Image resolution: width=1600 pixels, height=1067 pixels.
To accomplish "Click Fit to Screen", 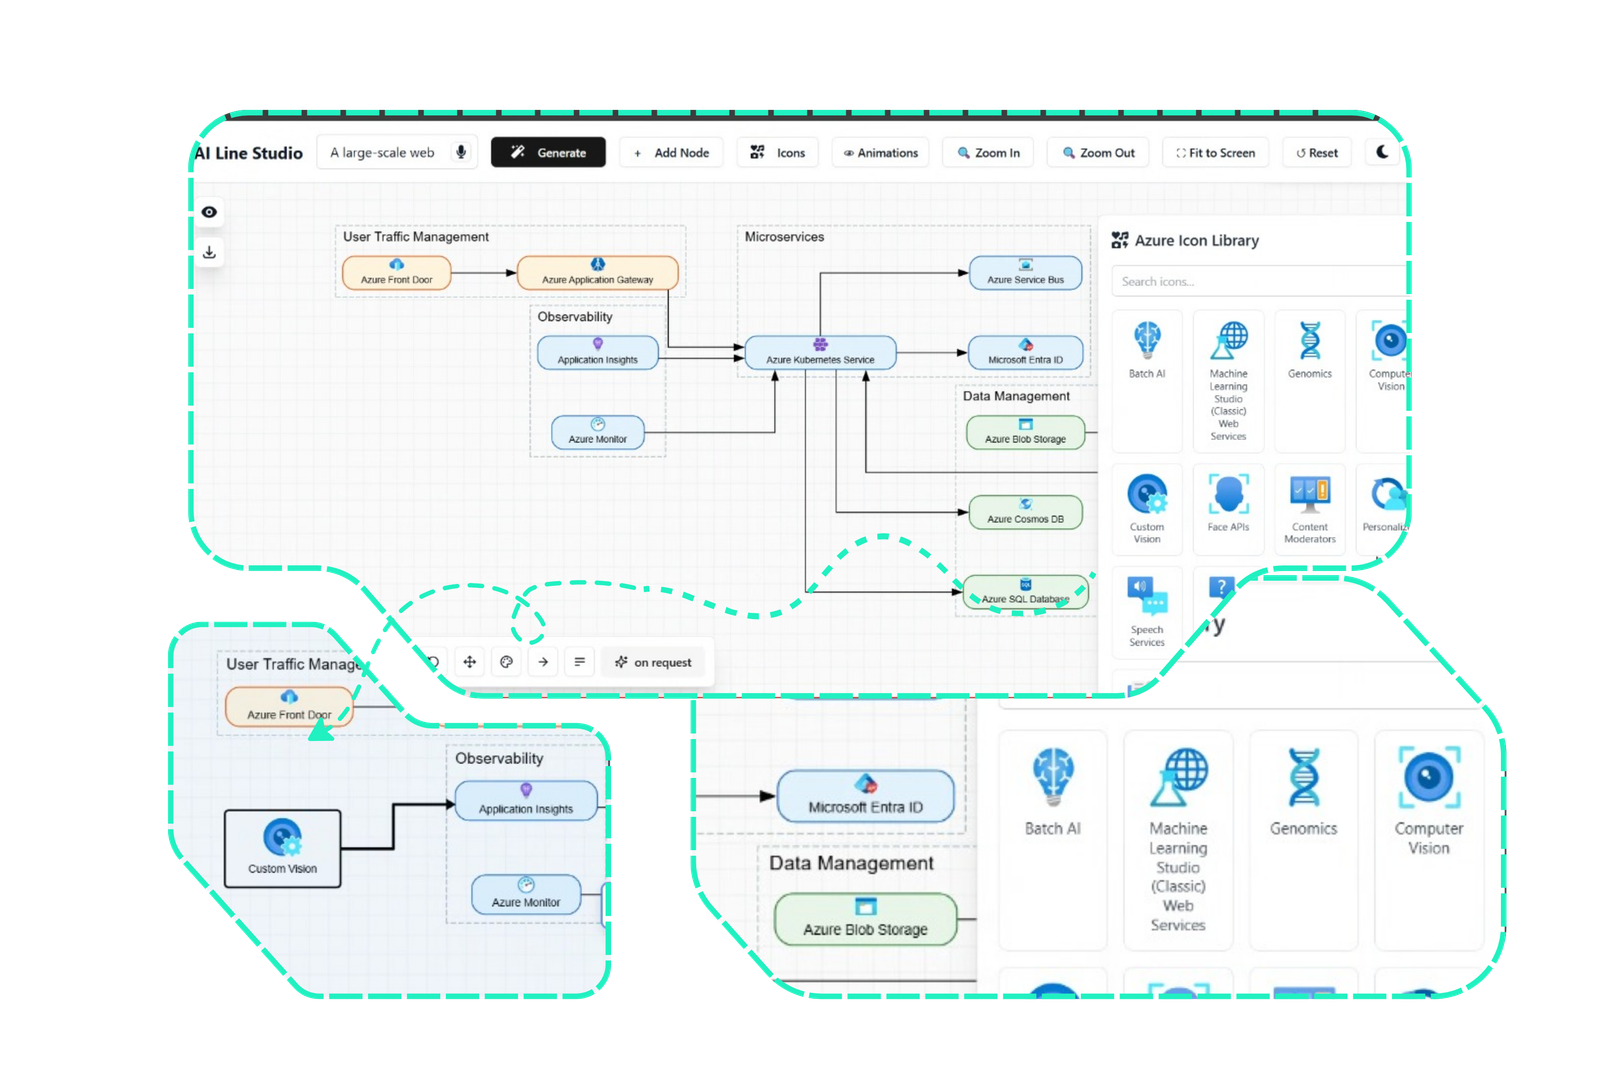I will pos(1216,152).
